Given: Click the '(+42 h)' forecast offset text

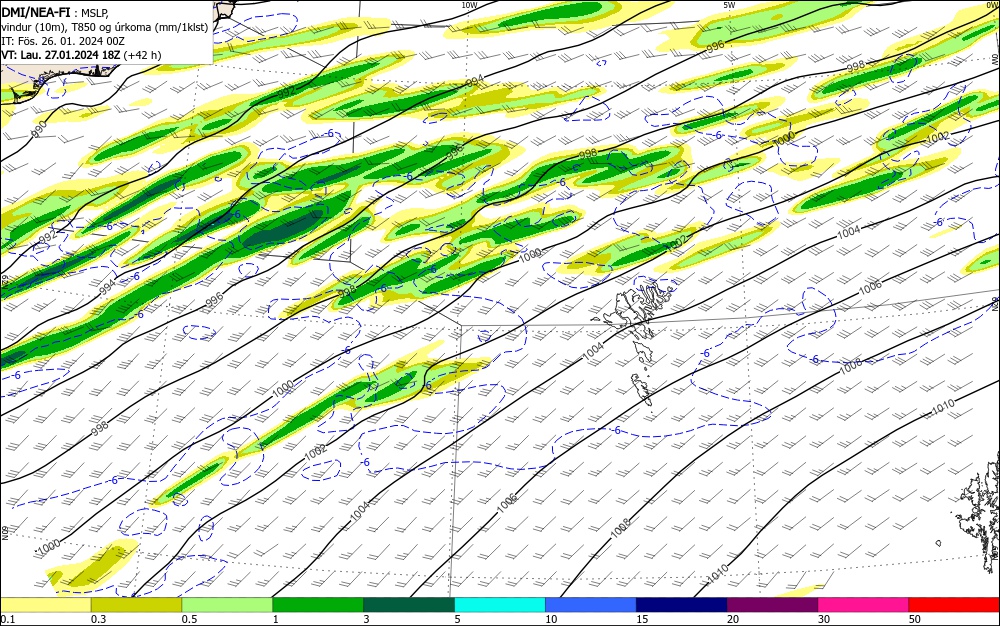Looking at the screenshot, I should pos(142,55).
